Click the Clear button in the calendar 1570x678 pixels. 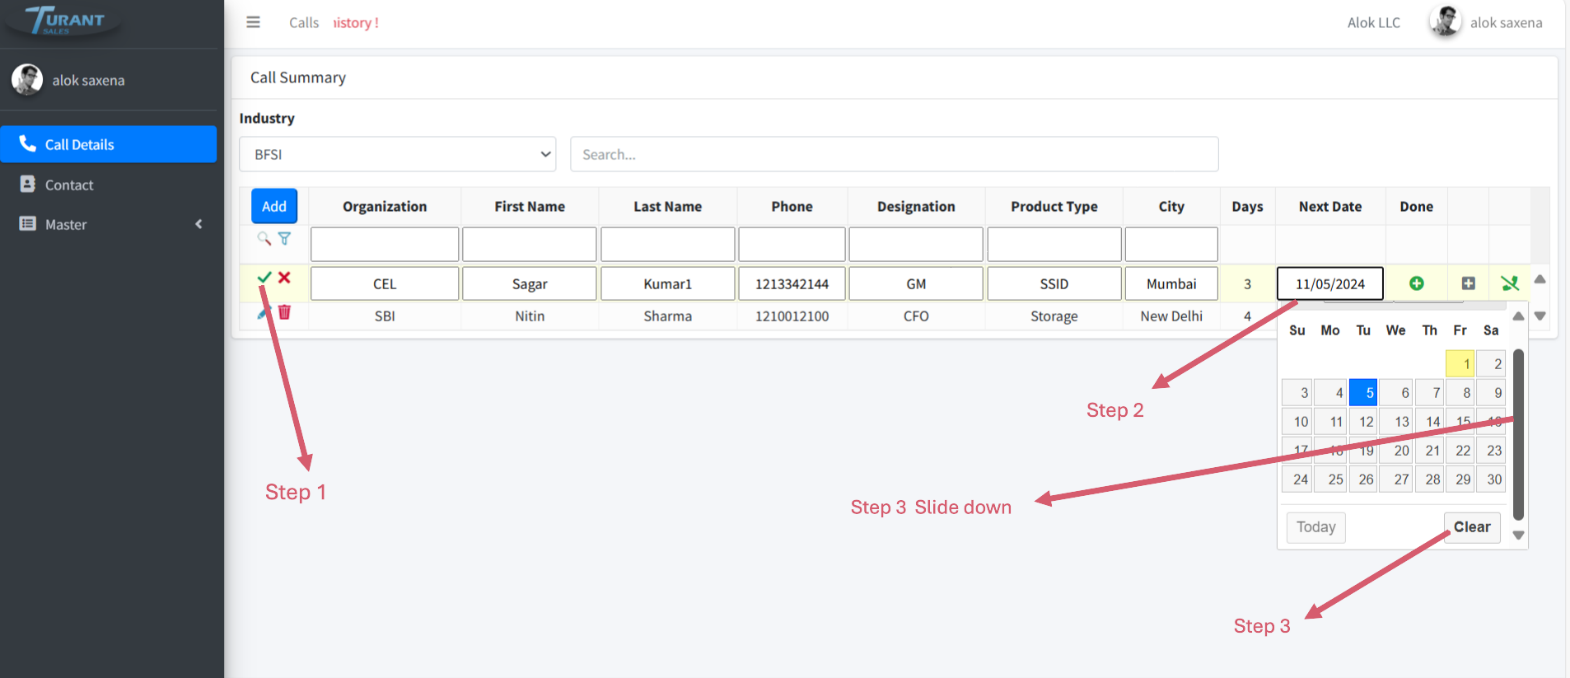1471,527
